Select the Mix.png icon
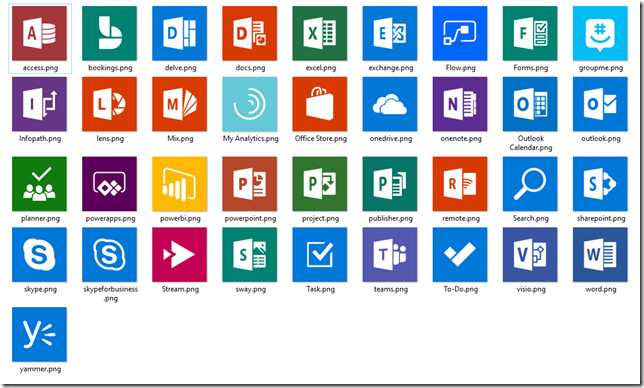644x388 pixels. tap(179, 104)
